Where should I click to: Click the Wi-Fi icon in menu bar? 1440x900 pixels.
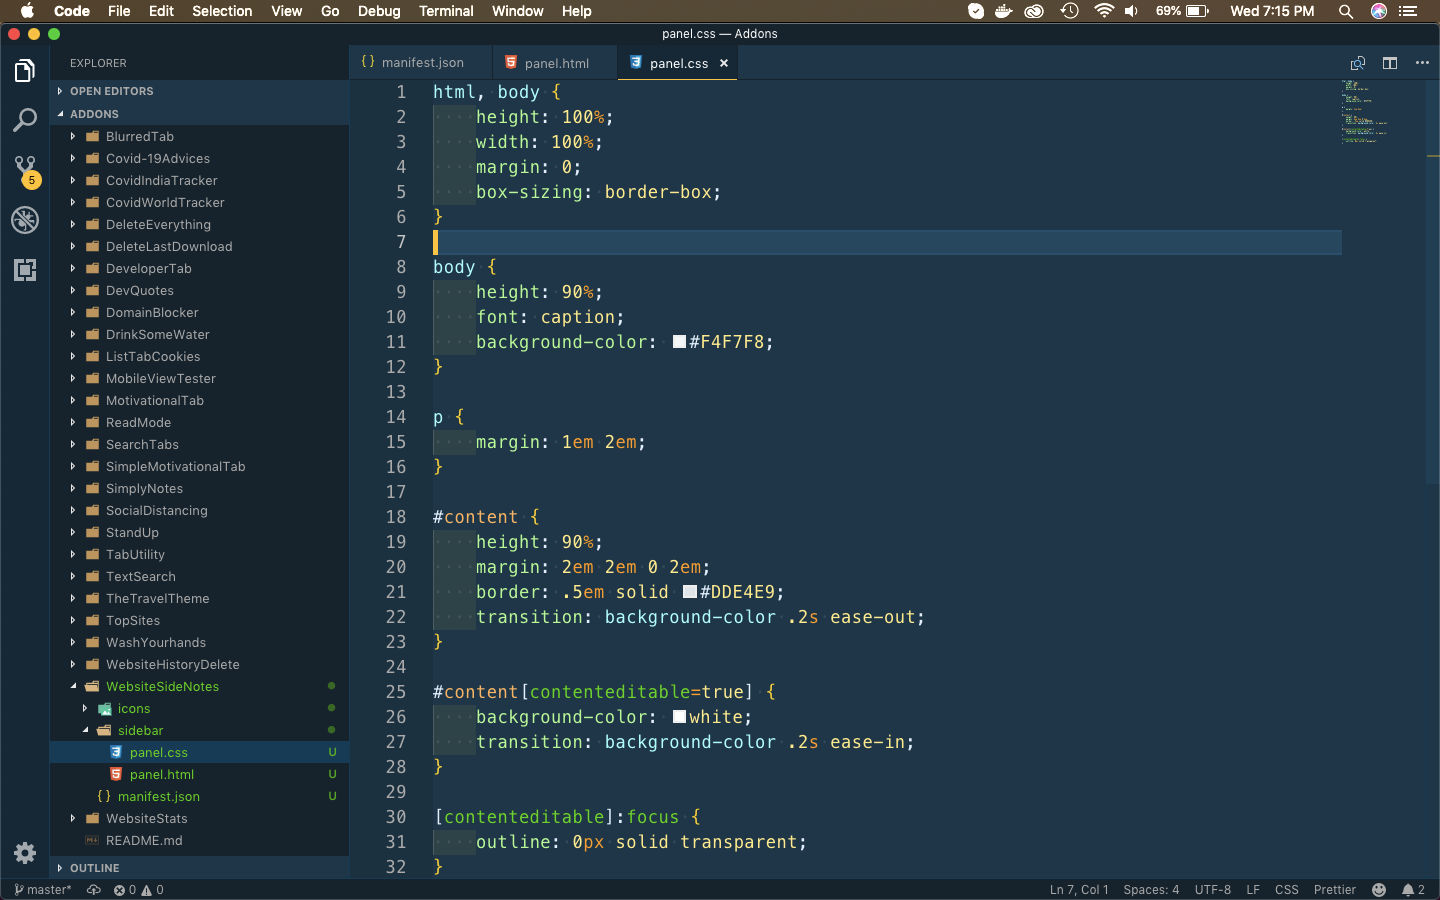[1104, 11]
